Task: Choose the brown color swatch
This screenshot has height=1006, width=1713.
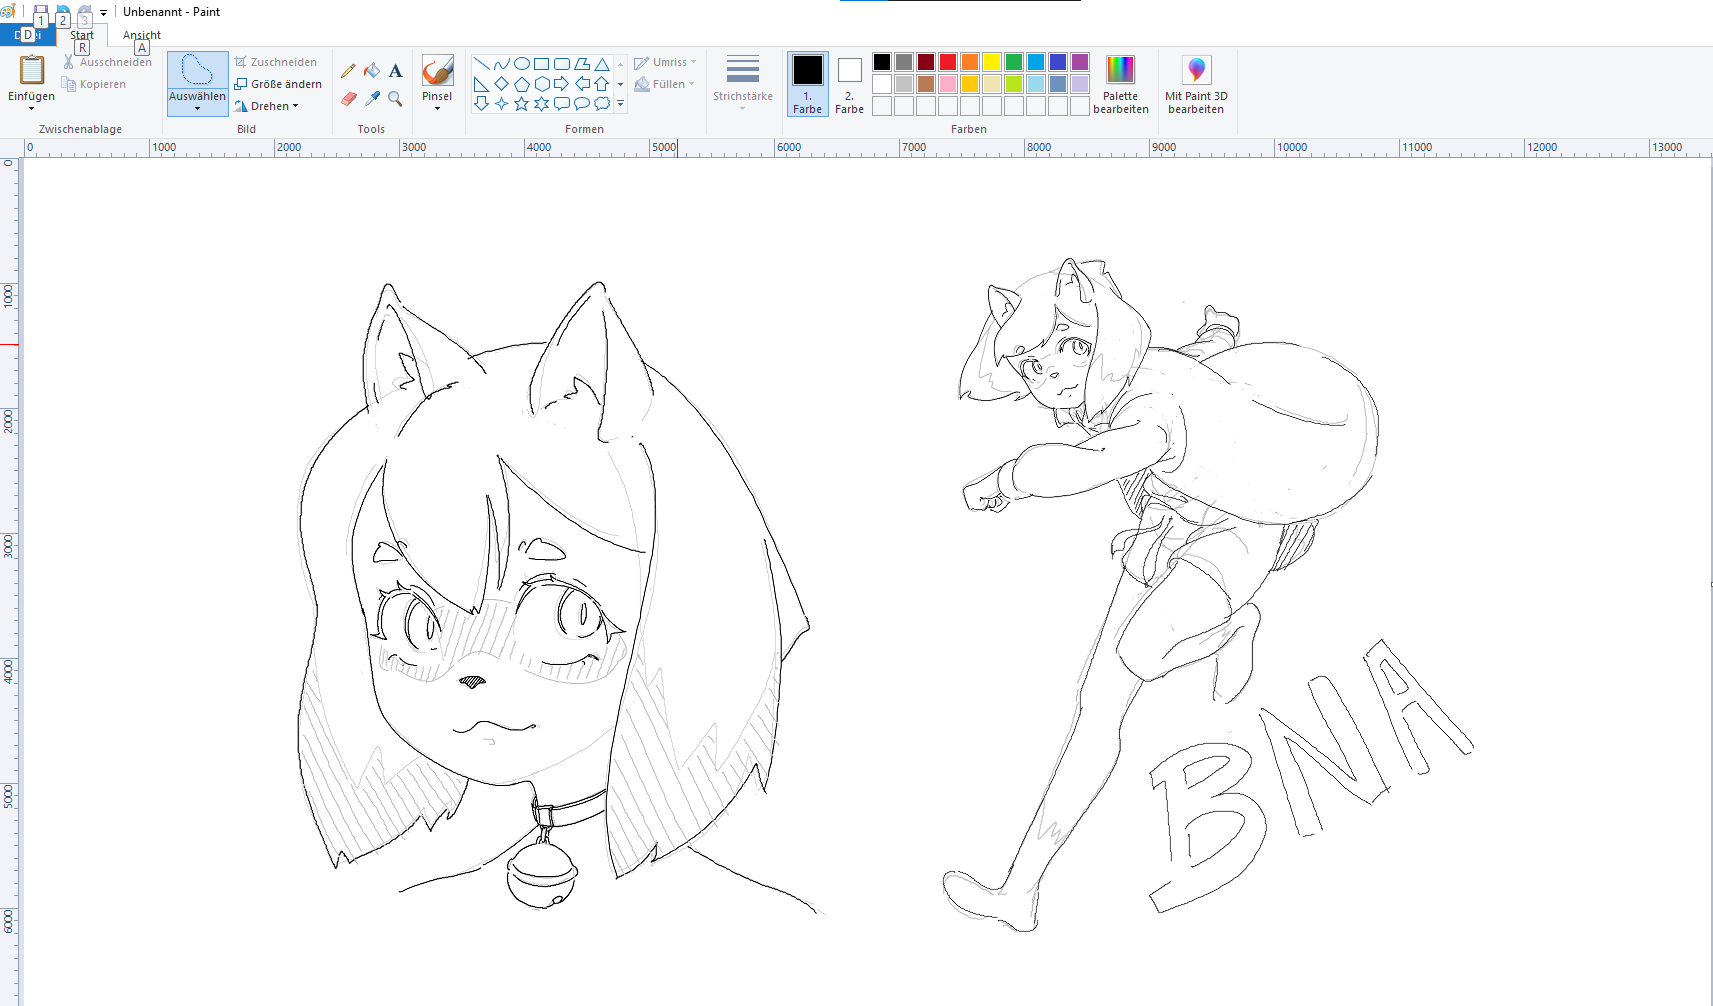Action: [926, 84]
